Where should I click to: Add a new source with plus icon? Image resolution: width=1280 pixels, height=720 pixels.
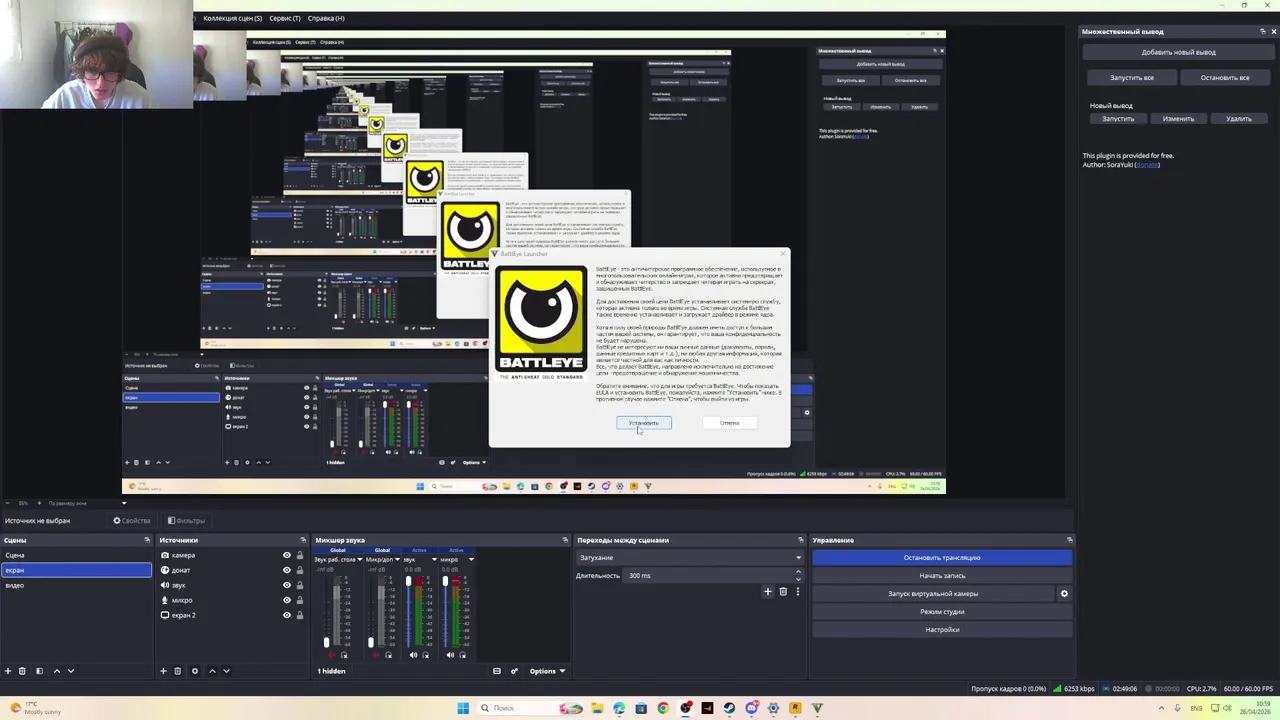point(163,671)
